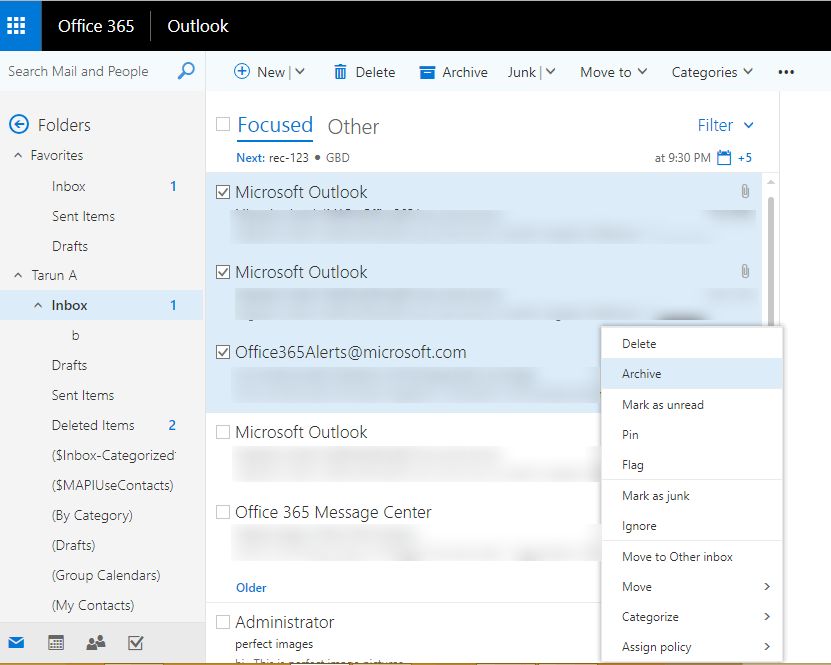
Task: Collapse the Tarun A folder tree
Action: pos(18,275)
